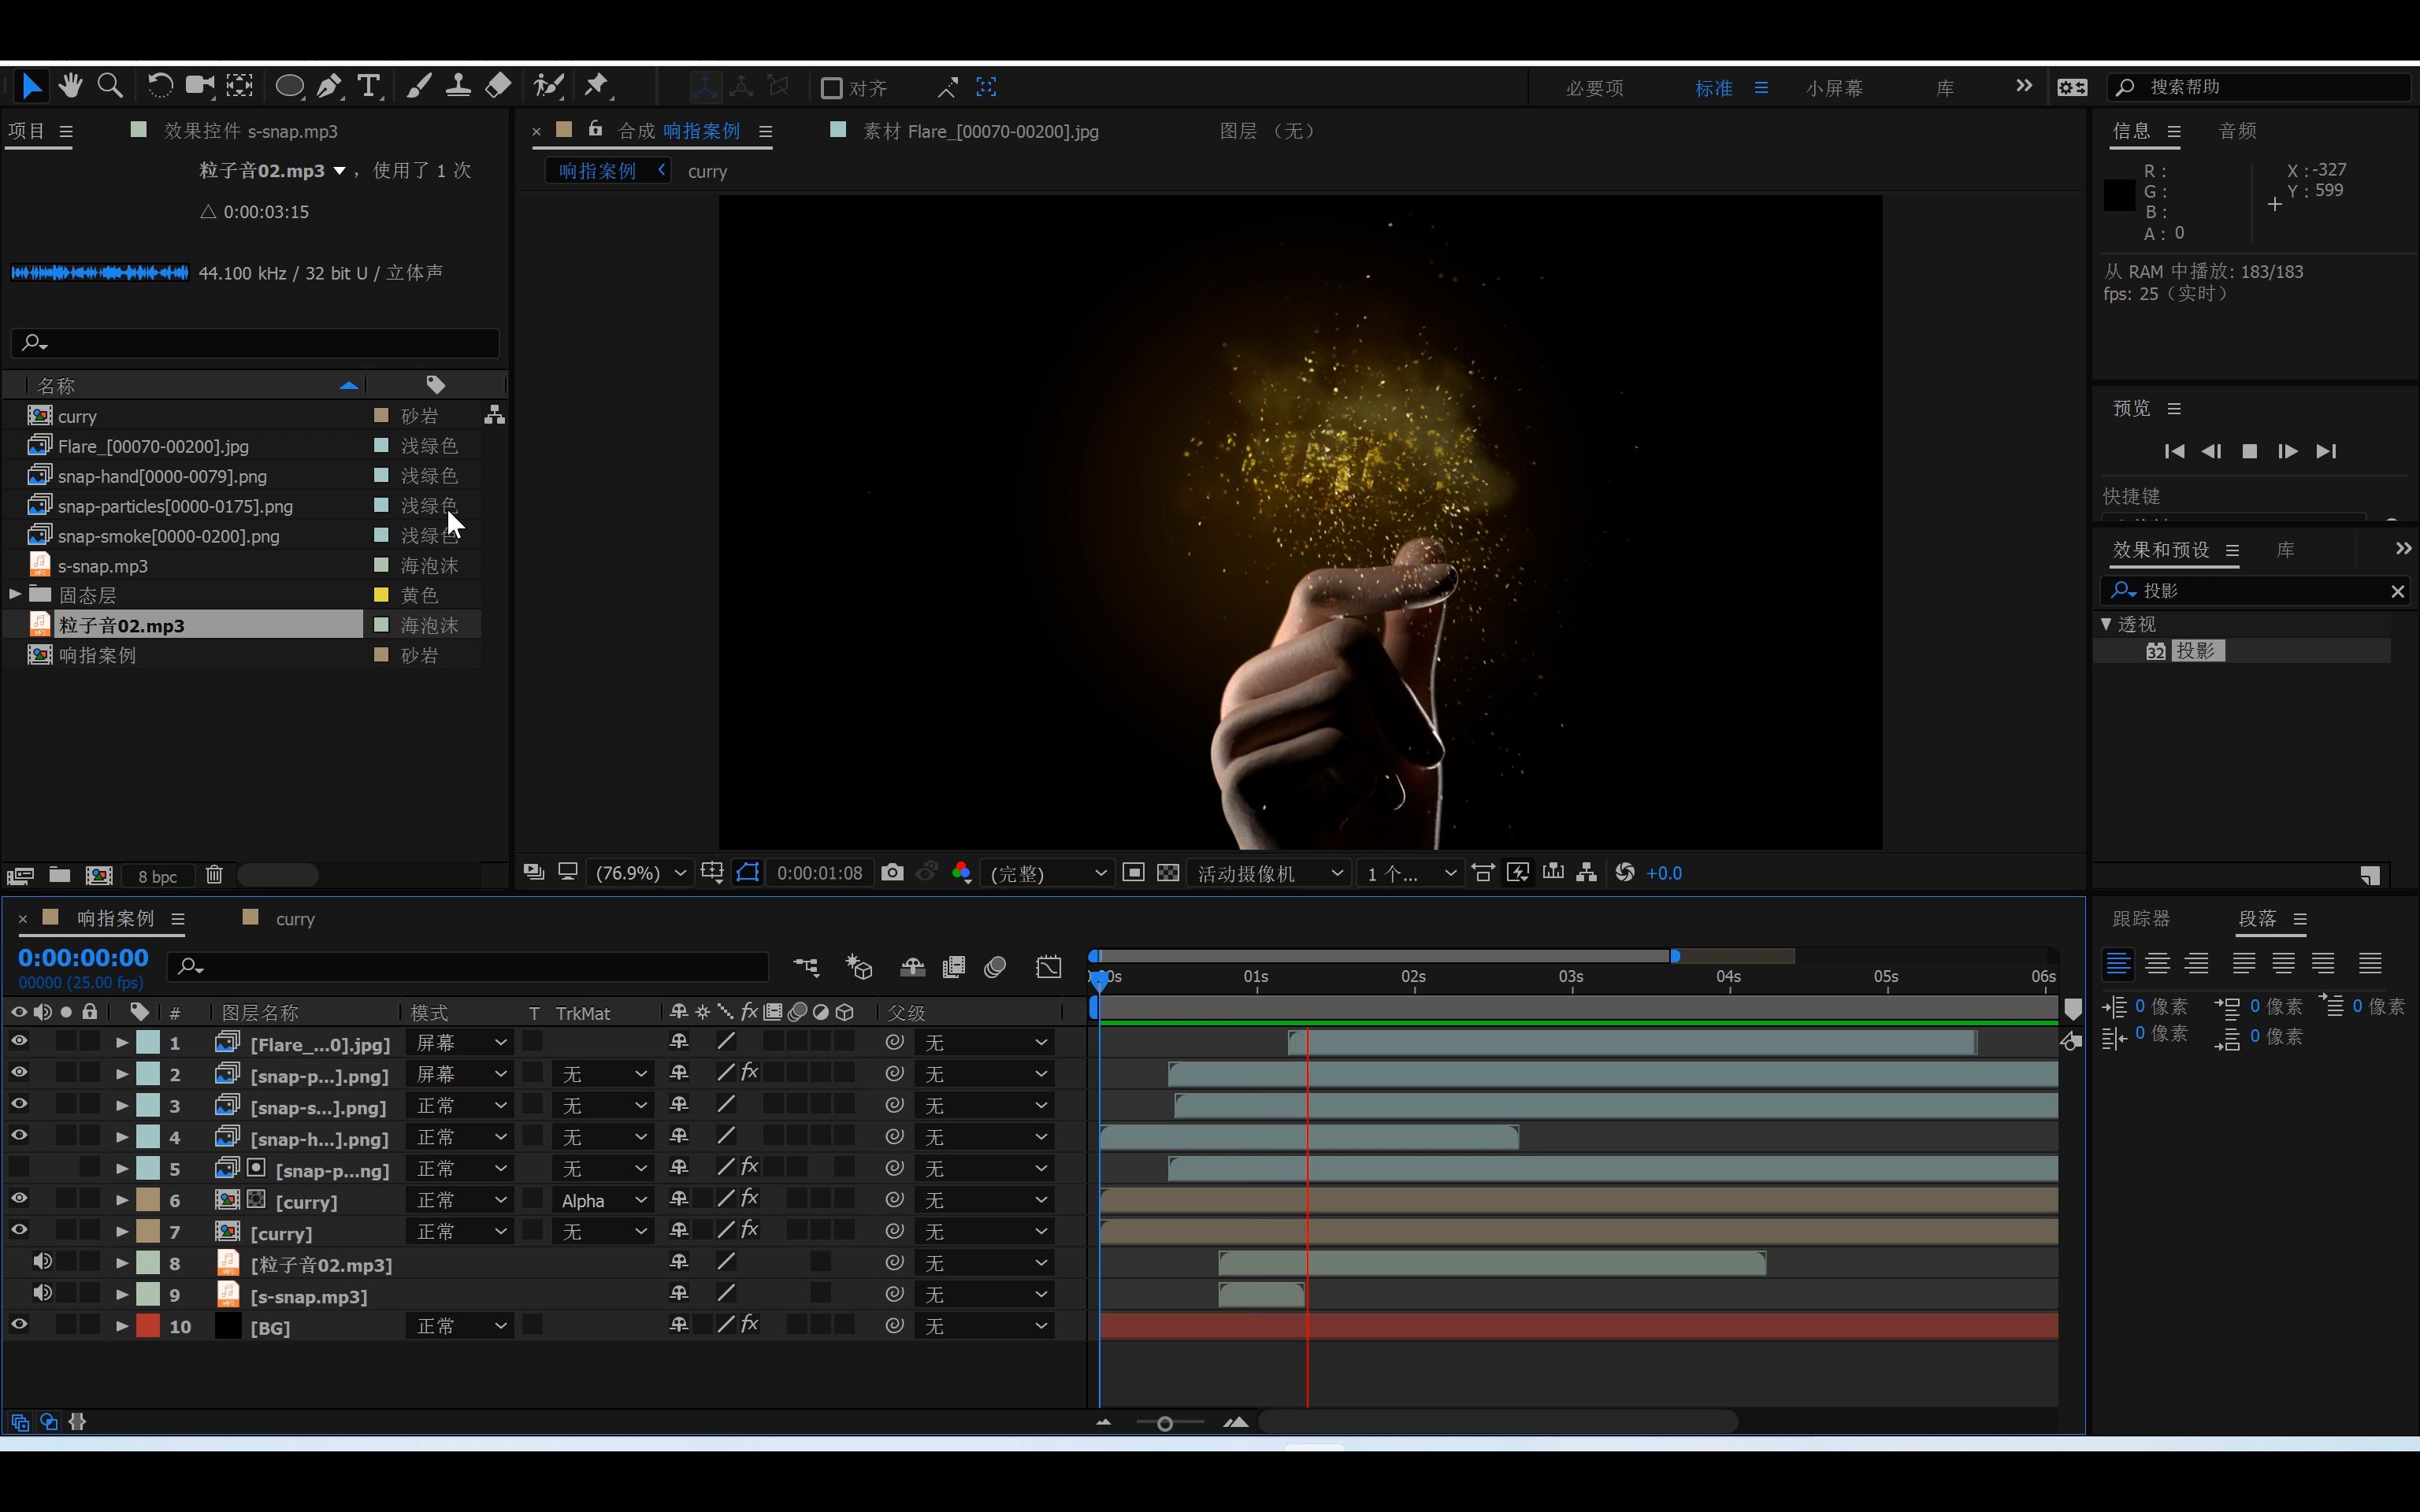The image size is (2420, 1512).
Task: Open the resolution (完整) dropdown
Action: coord(1047,873)
